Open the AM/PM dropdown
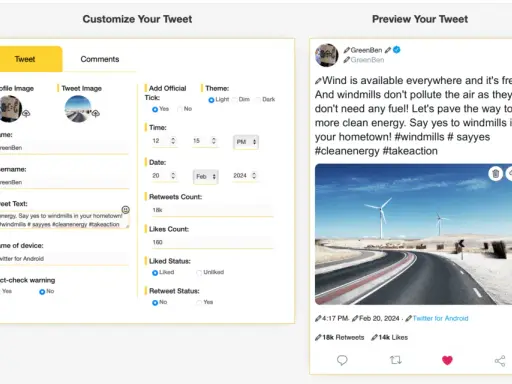 (x=246, y=142)
